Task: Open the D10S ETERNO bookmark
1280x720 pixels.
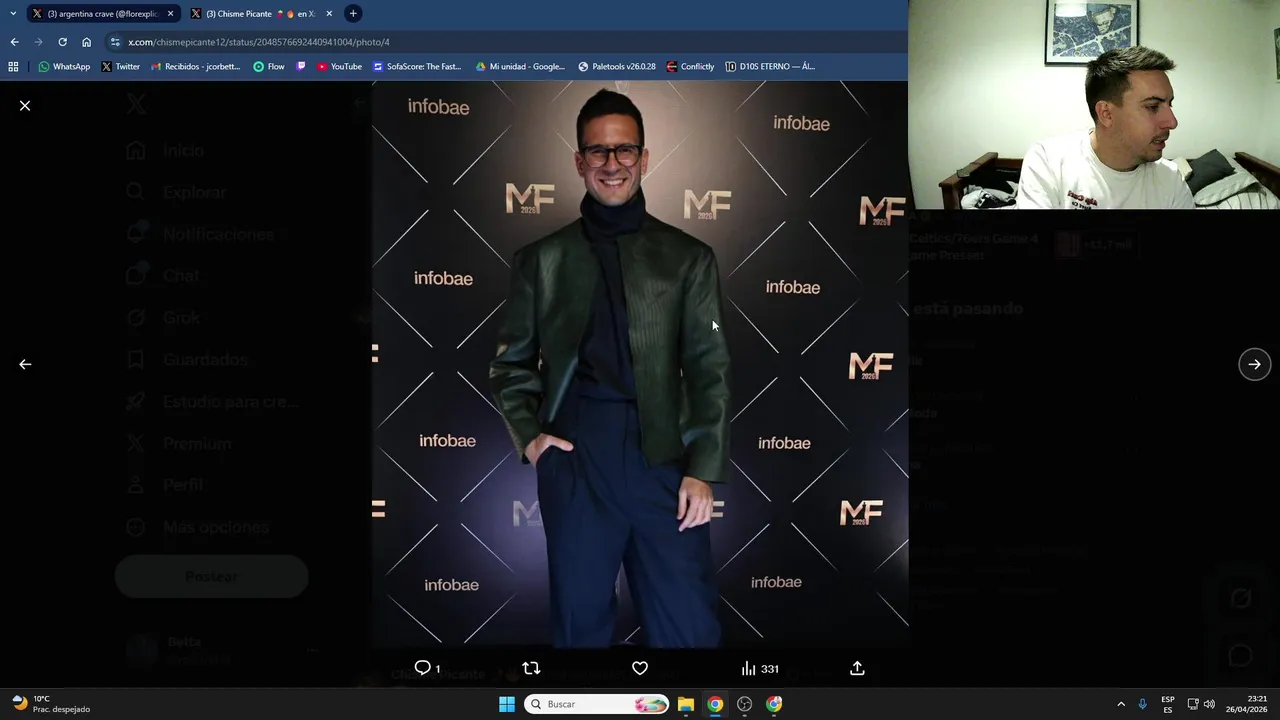Action: tap(770, 67)
